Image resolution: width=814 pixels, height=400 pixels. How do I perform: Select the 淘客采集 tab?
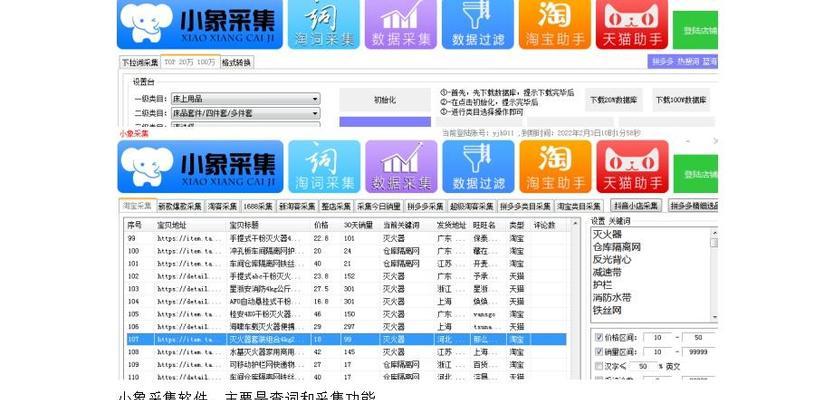222,206
